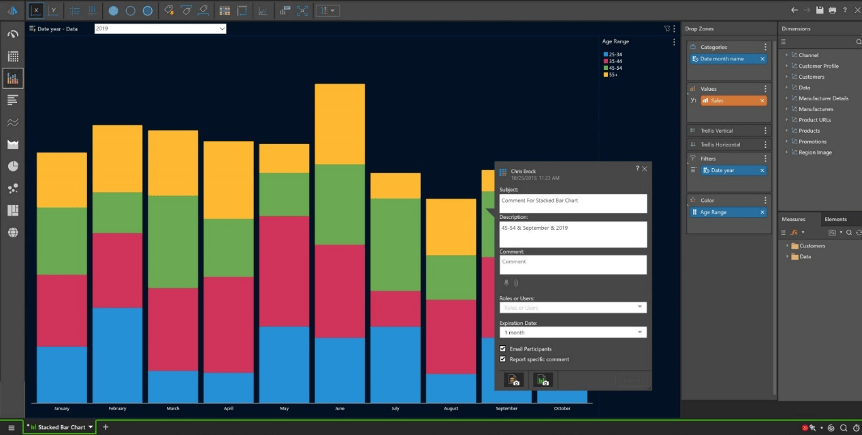Click the trend line chart icon
862x435 pixels.
tap(263, 11)
